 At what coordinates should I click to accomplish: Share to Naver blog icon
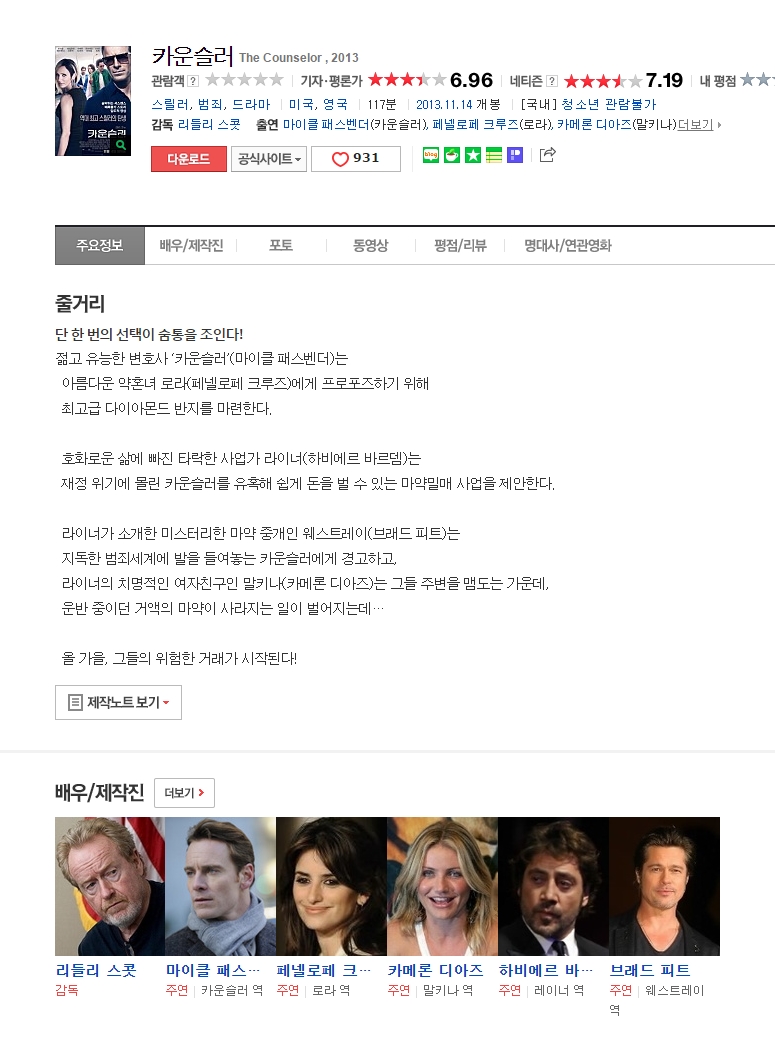[431, 155]
